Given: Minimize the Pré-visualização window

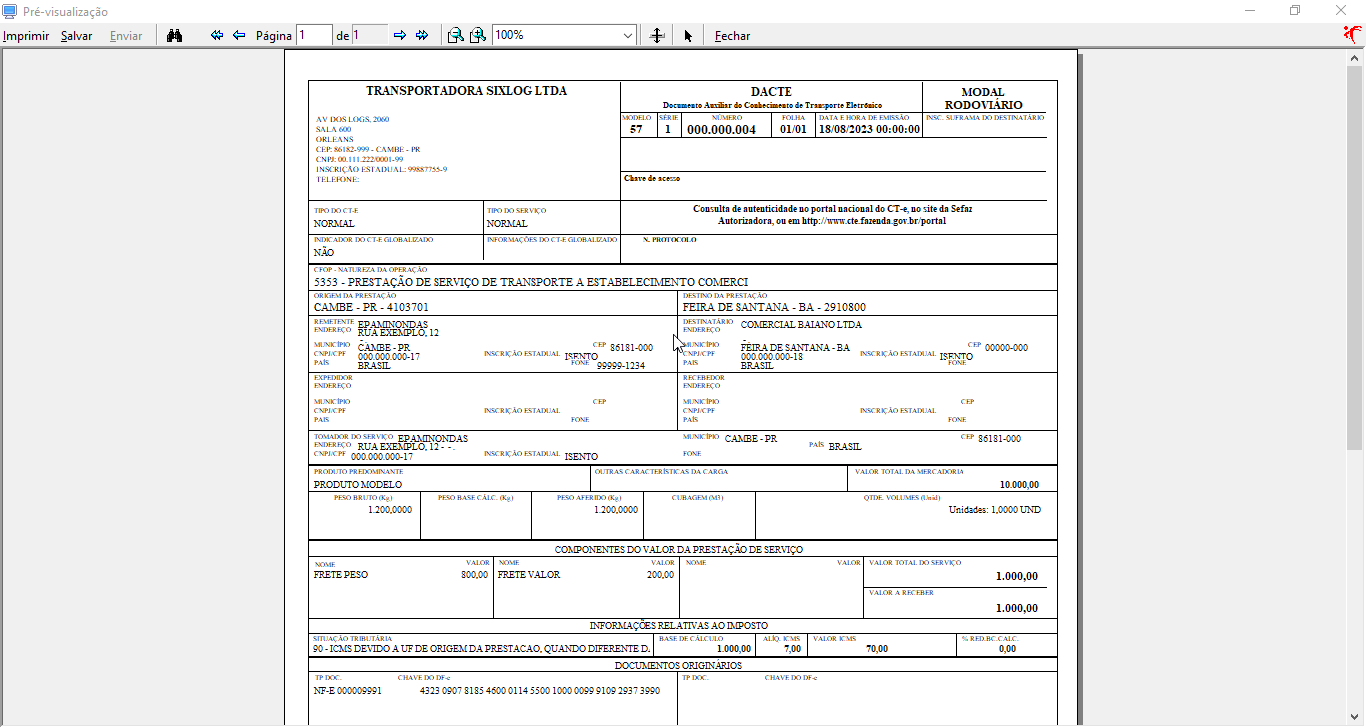Looking at the screenshot, I should click(x=1250, y=11).
